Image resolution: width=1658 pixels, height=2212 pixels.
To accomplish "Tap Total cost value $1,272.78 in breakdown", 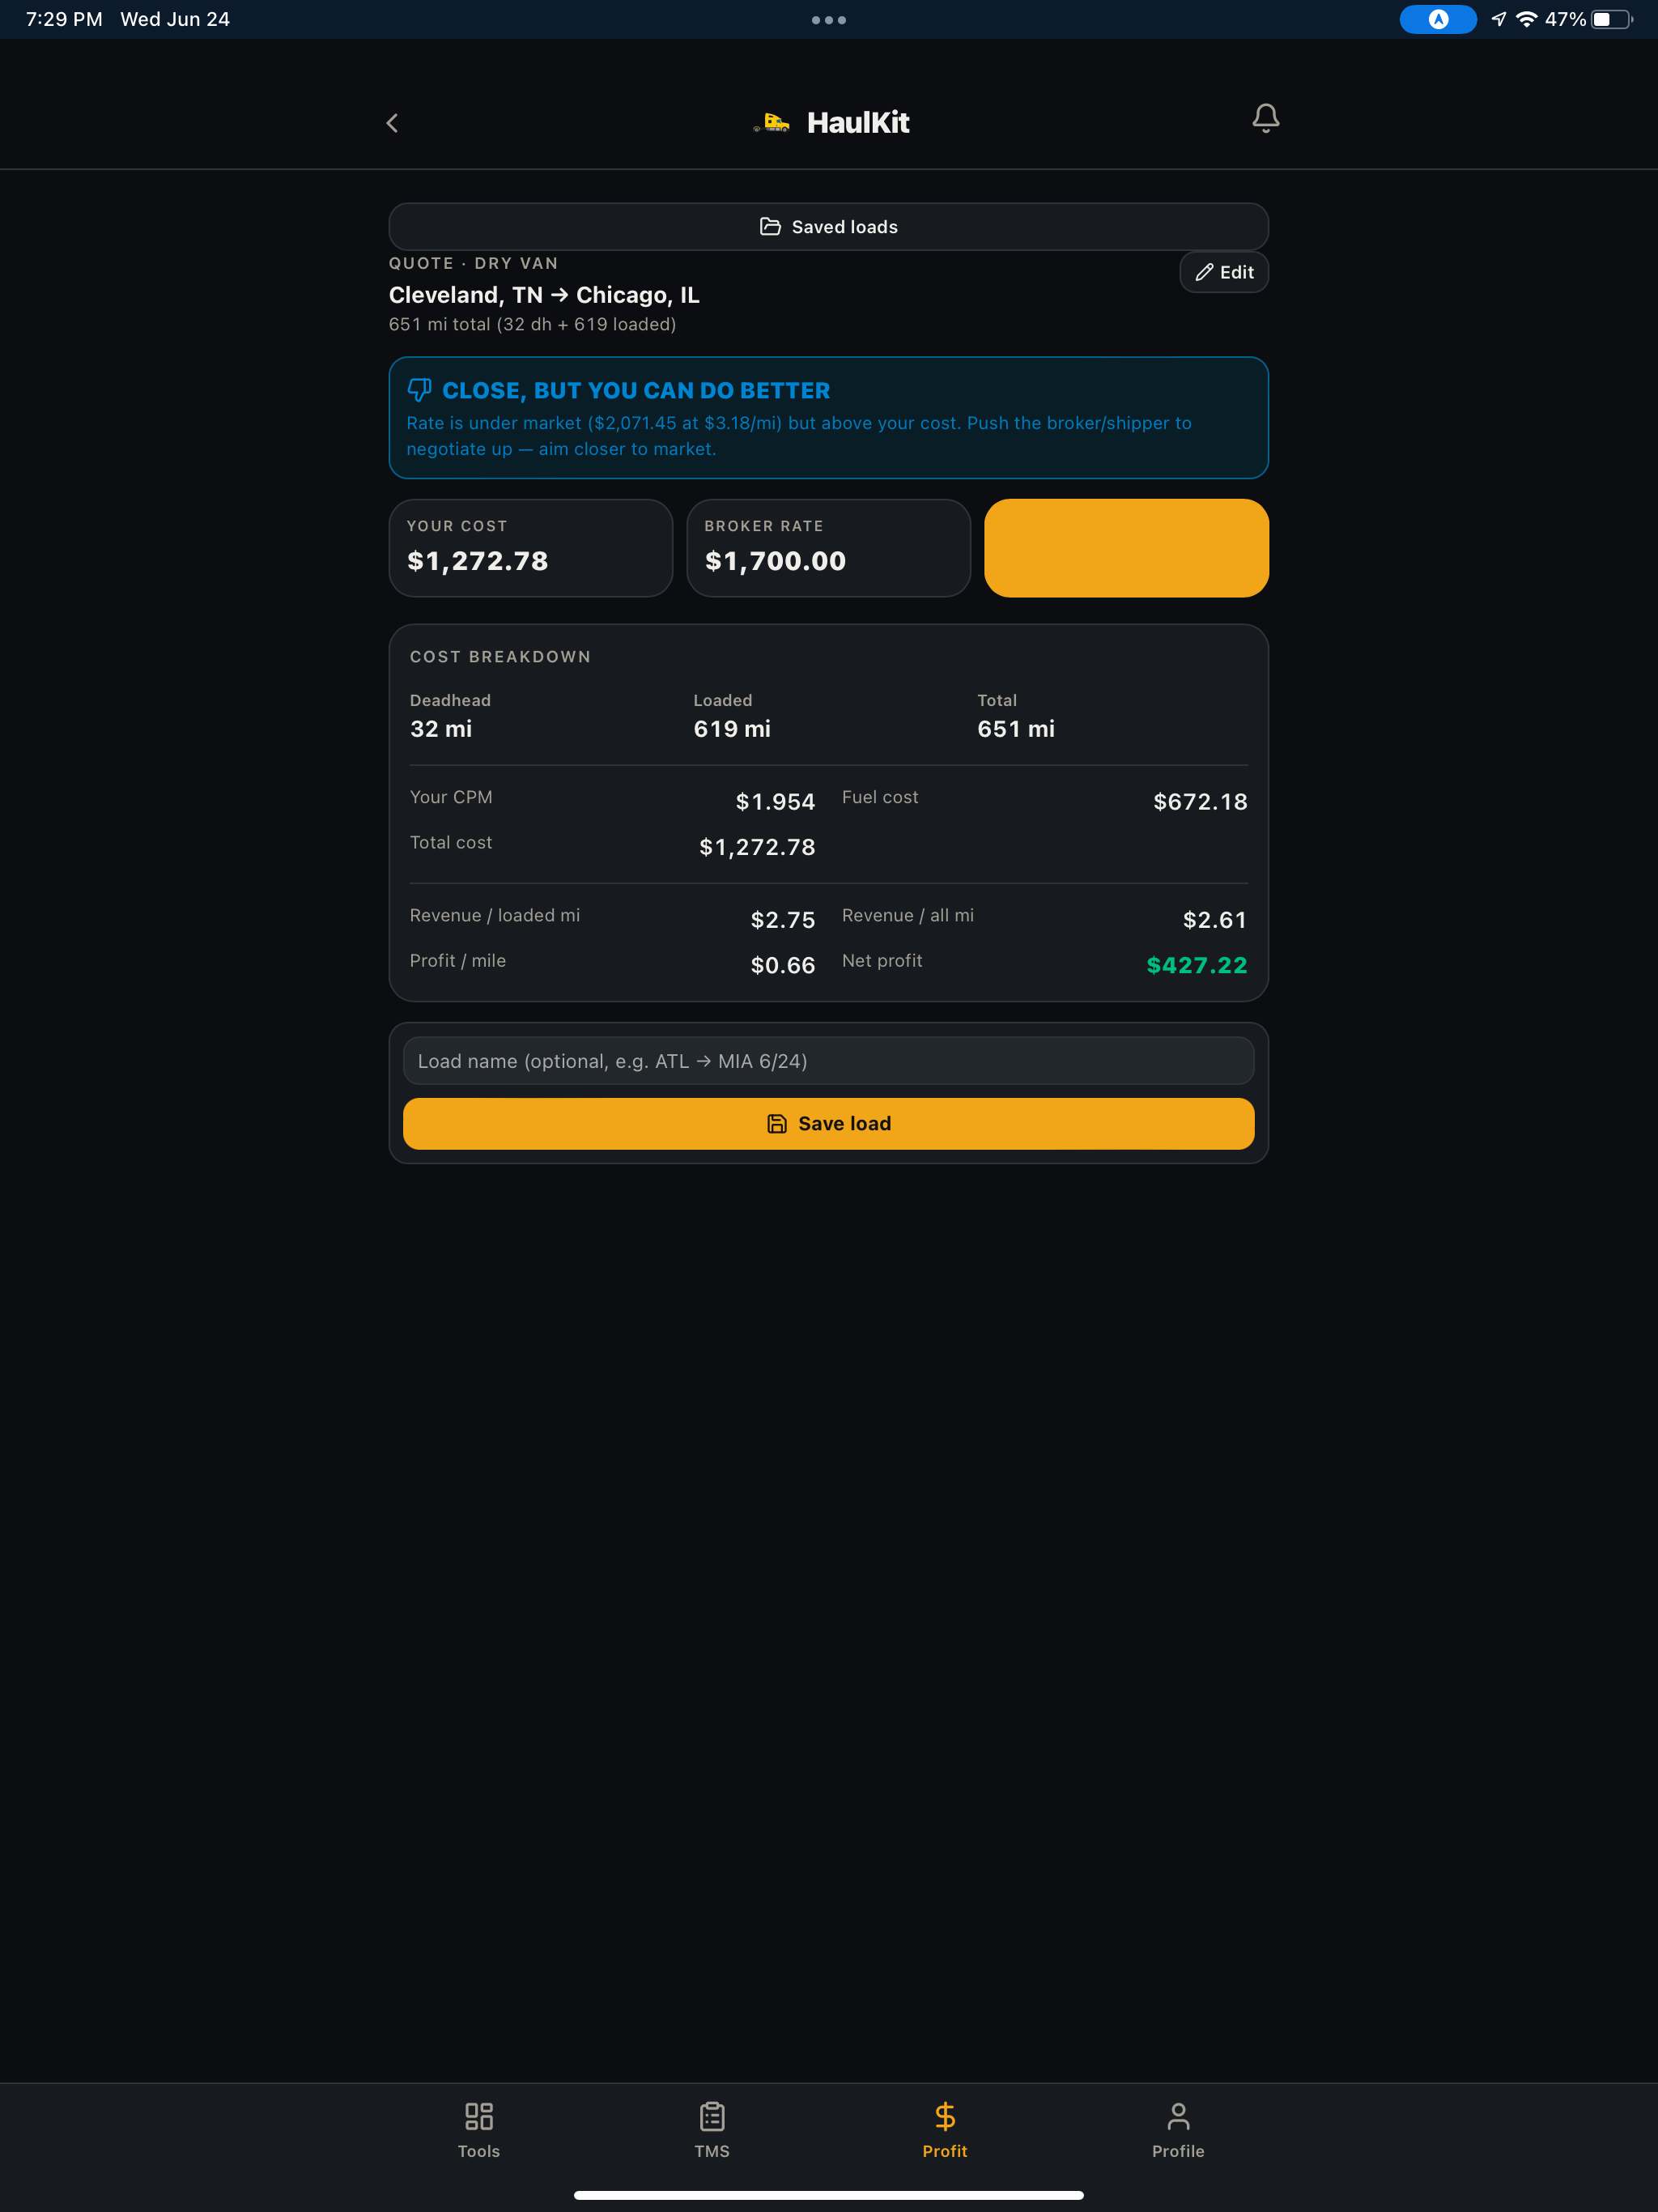I will 757,847.
